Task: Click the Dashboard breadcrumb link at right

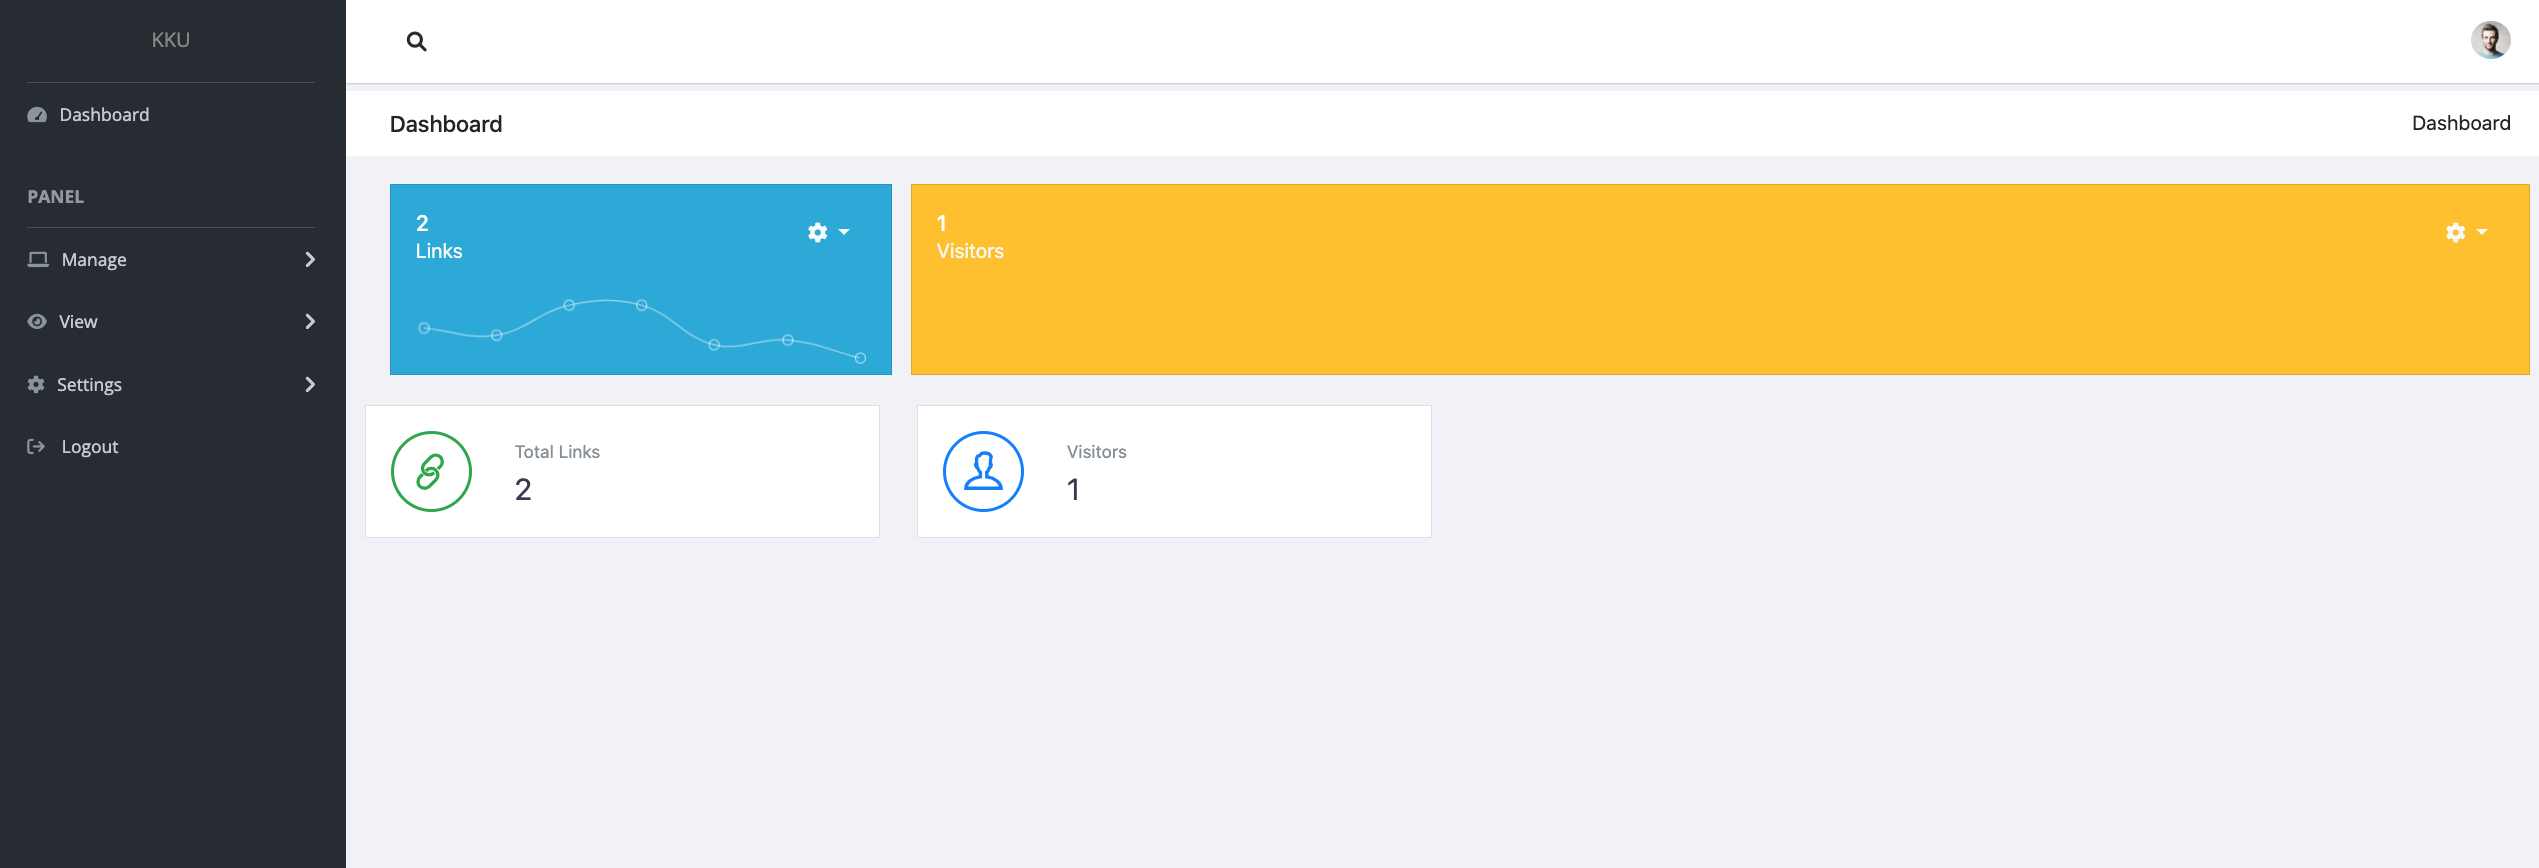Action: point(2460,123)
